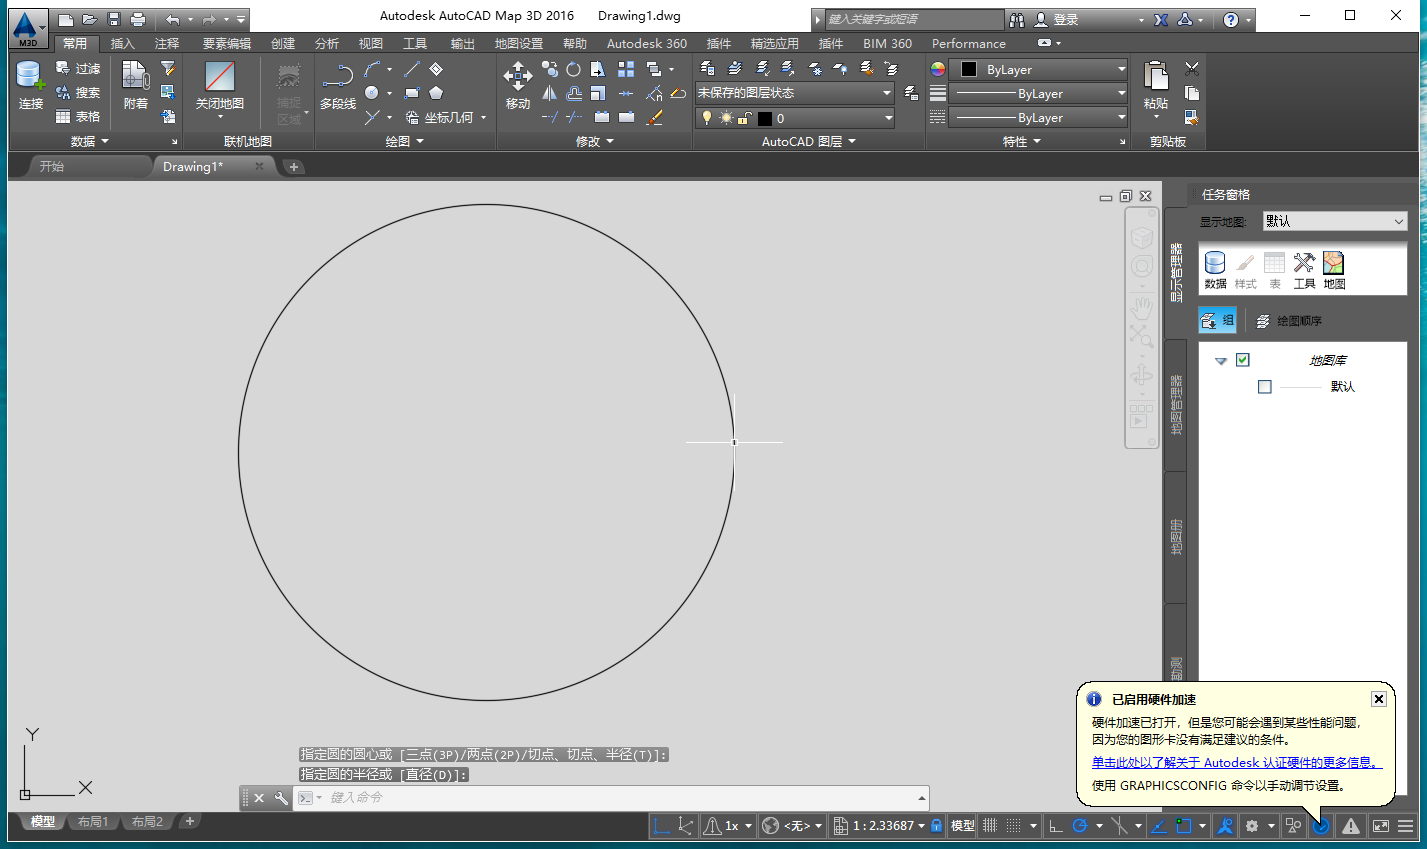The width and height of the screenshot is (1427, 849).
Task: Switch to the 插入 ribbon tab
Action: 122,43
